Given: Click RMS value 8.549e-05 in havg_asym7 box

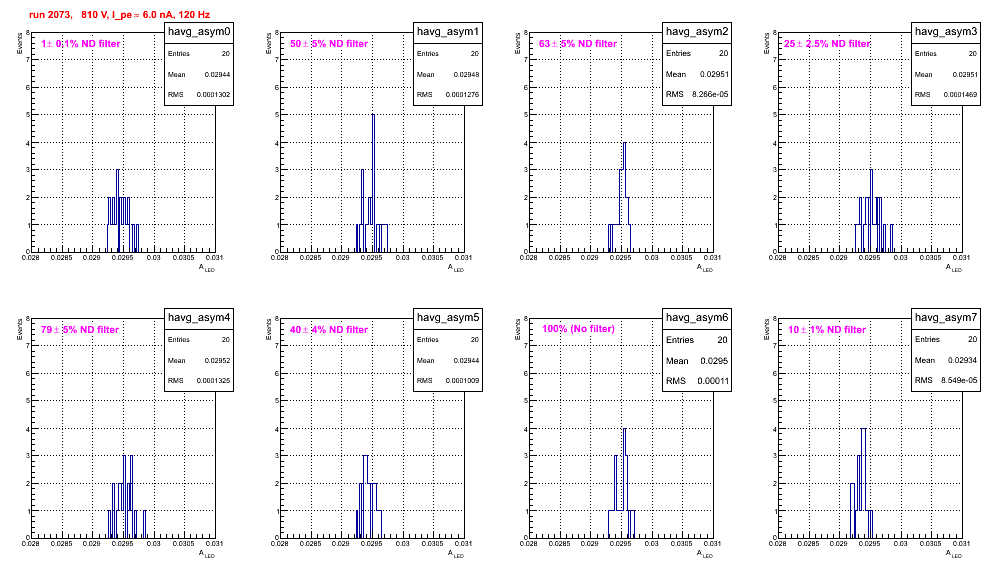Looking at the screenshot, I should [x=959, y=381].
